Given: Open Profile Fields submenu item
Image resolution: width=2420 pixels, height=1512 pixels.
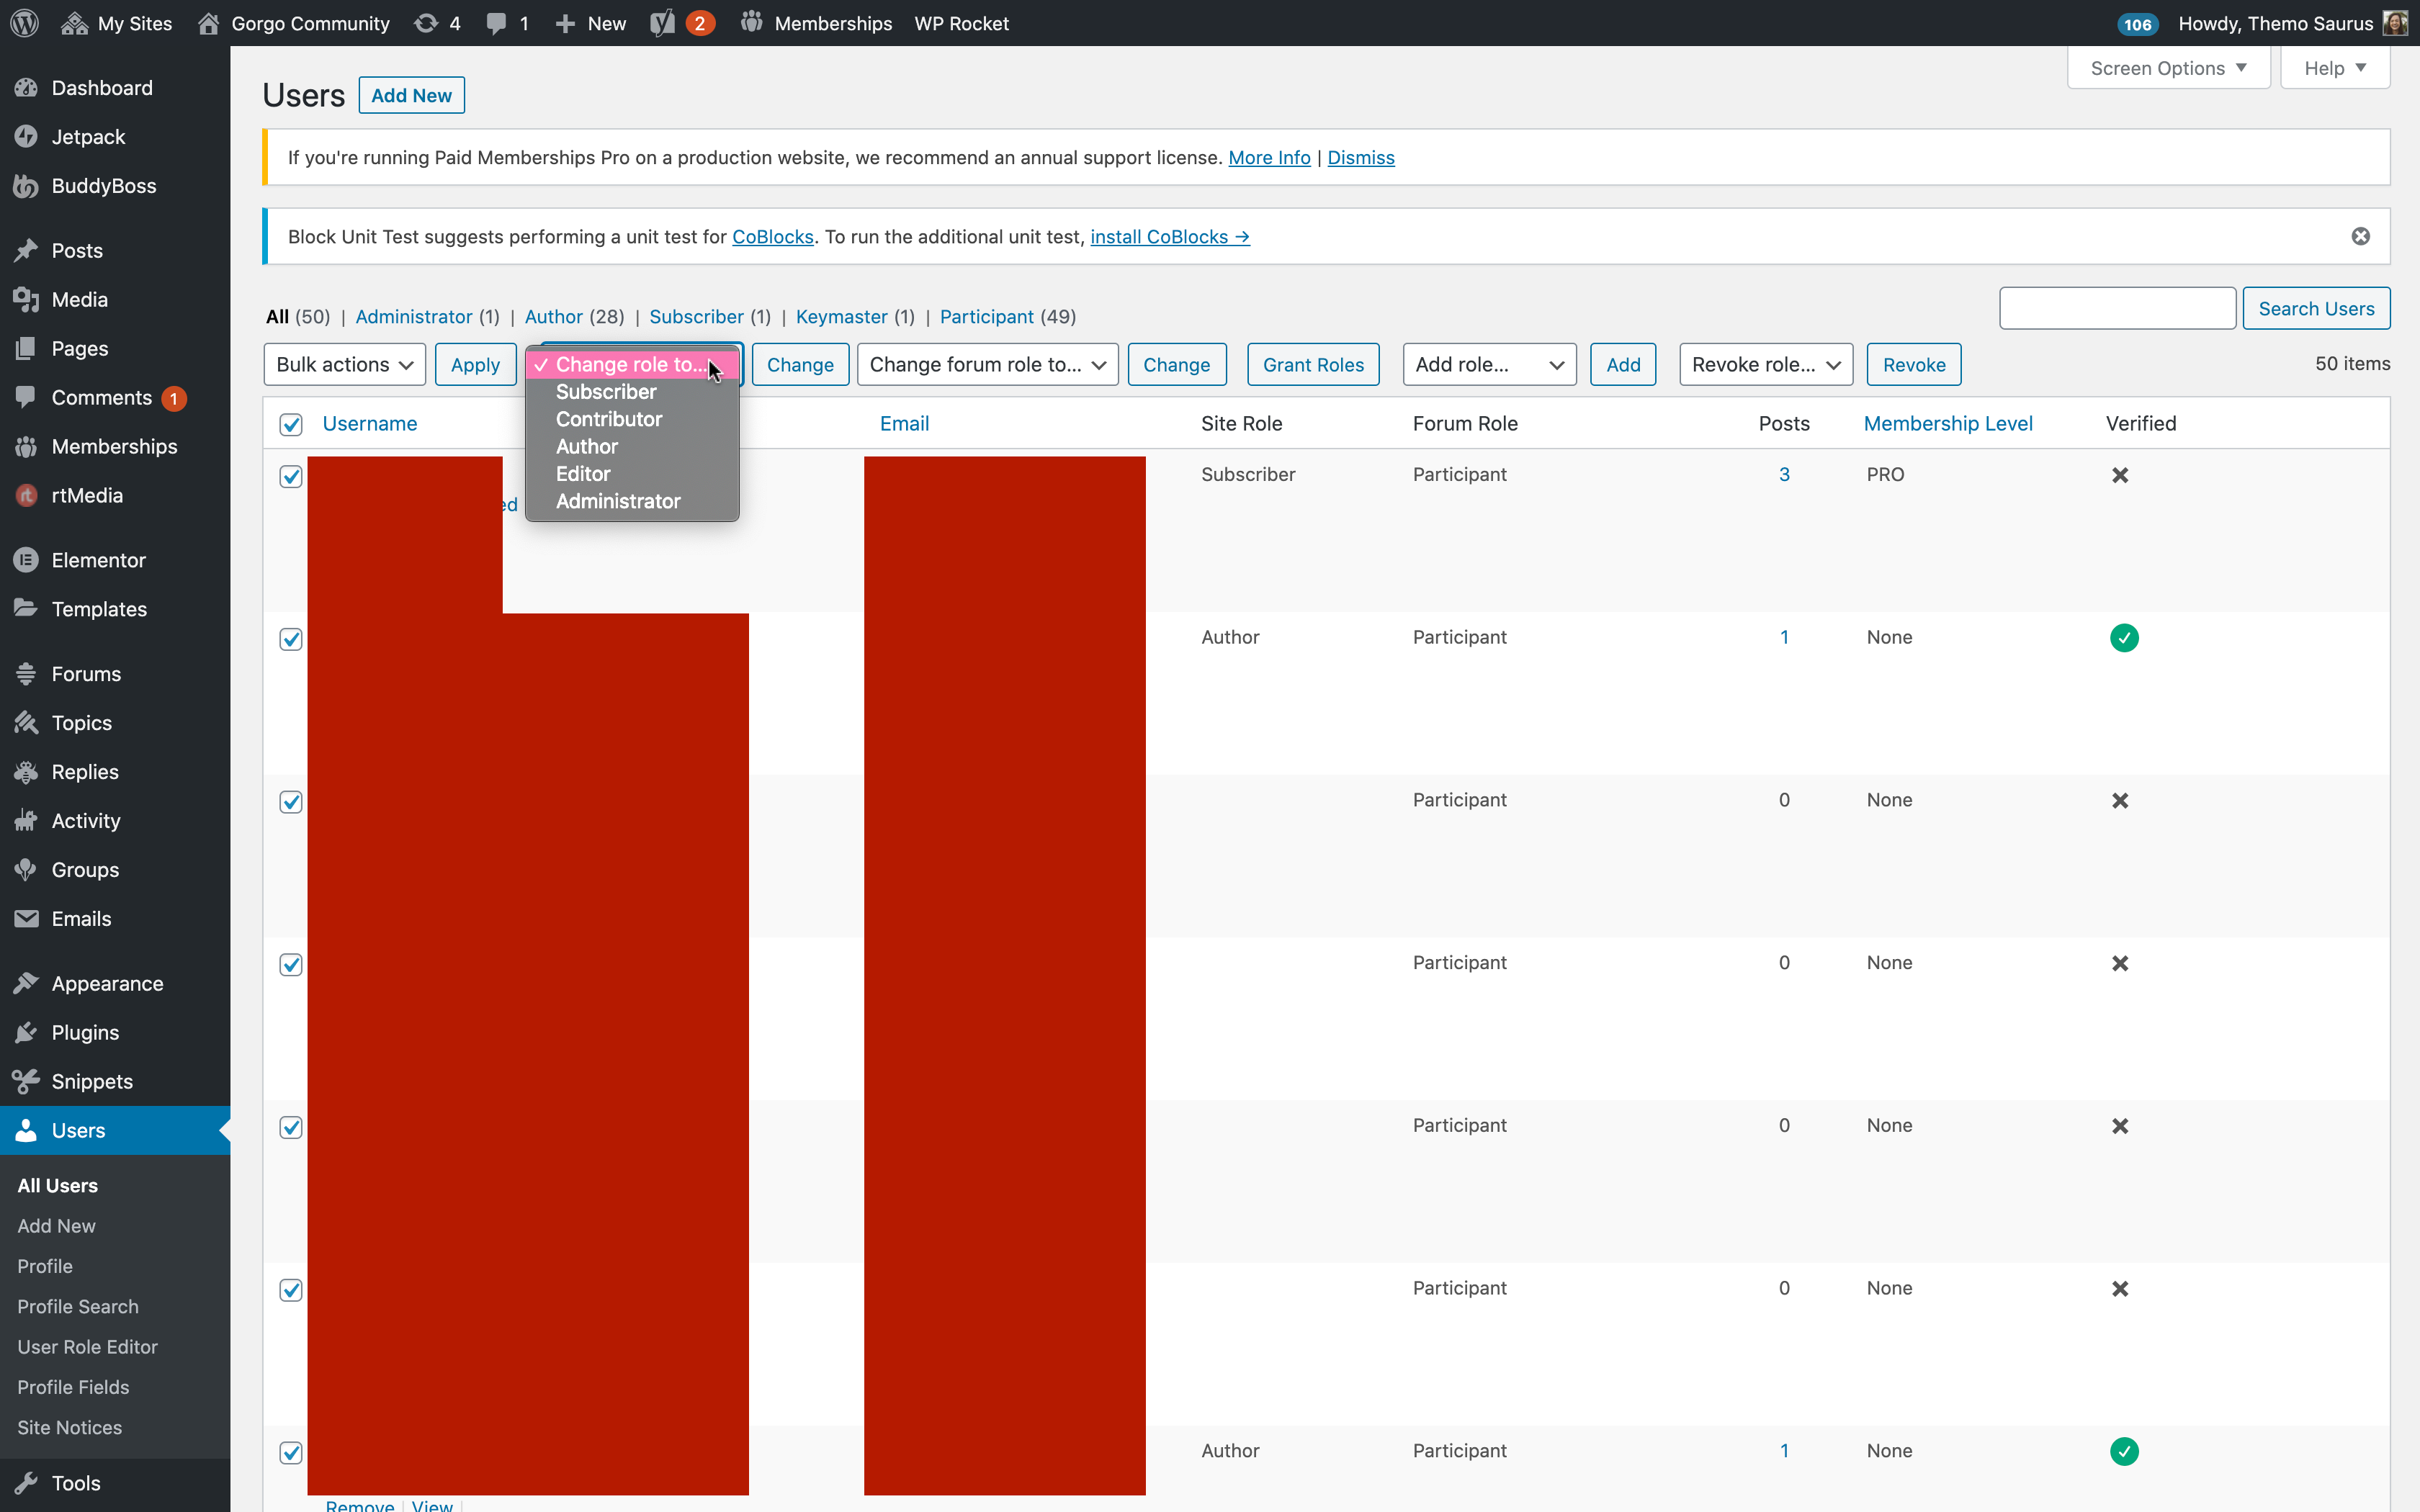Looking at the screenshot, I should click(x=73, y=1387).
